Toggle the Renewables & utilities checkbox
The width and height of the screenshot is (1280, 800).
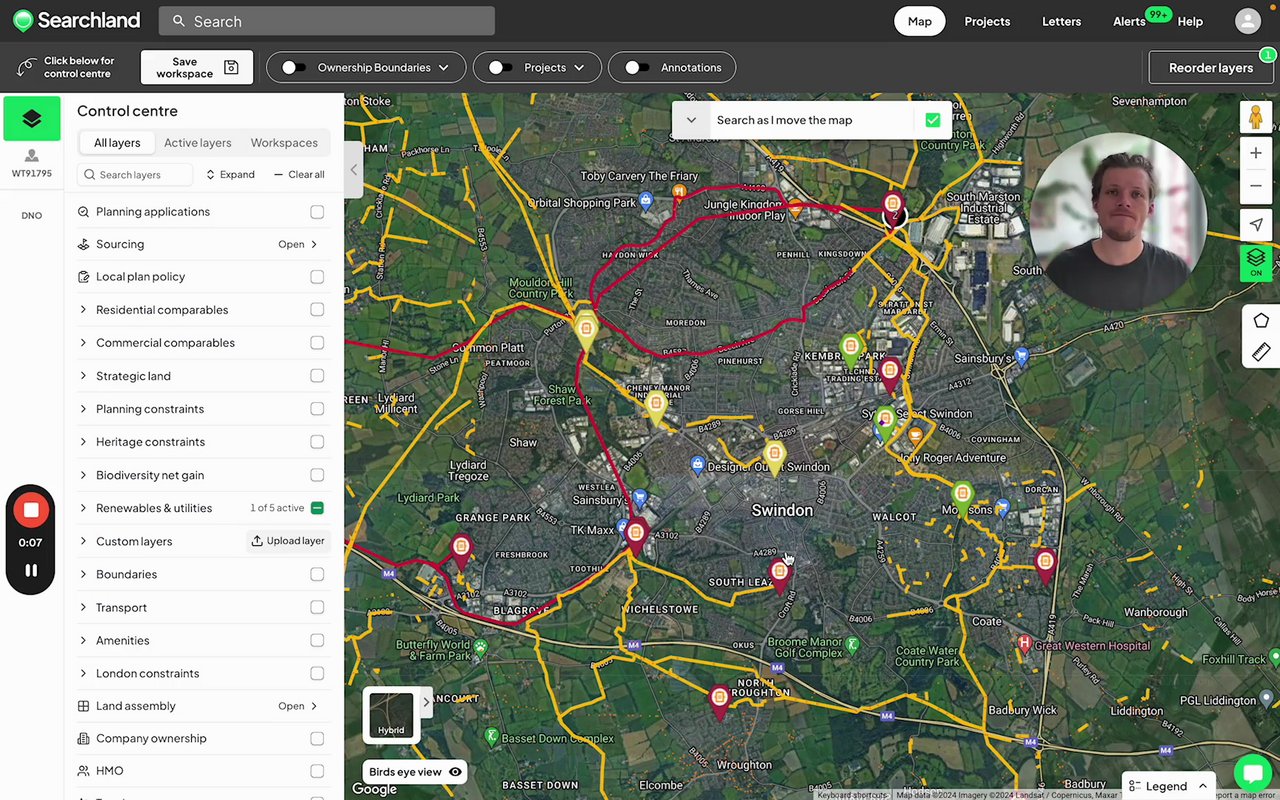(317, 508)
